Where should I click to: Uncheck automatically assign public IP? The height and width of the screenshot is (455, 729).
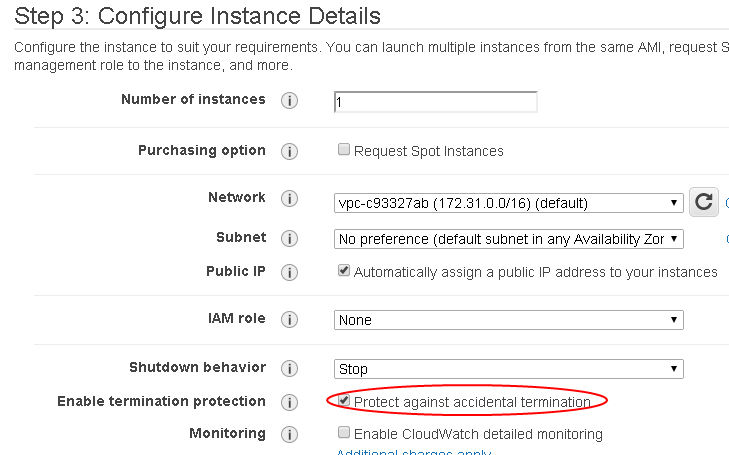point(344,270)
